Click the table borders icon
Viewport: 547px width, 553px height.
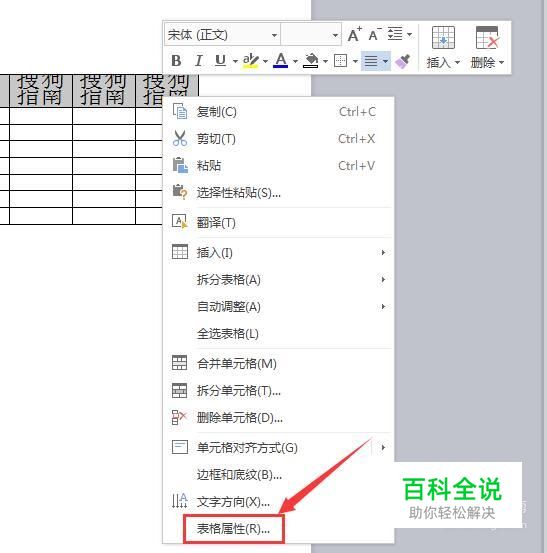[x=340, y=61]
